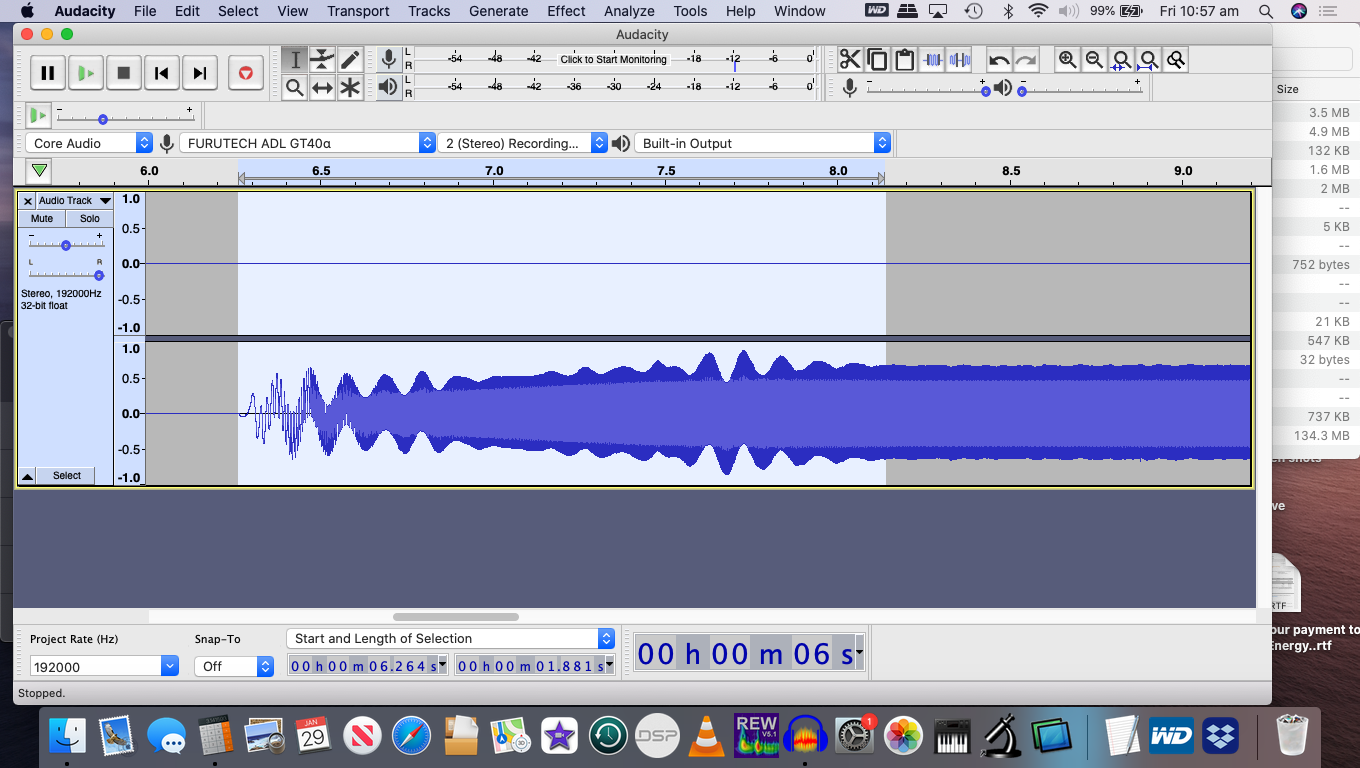The width and height of the screenshot is (1360, 768).
Task: Open the Snap-To Off dropdown
Action: pyautogui.click(x=234, y=666)
